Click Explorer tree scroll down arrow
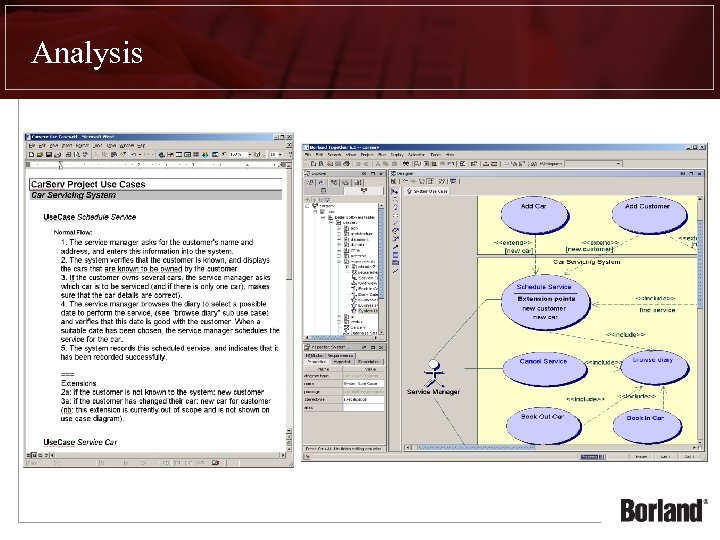This screenshot has width=720, height=540. pos(381,332)
